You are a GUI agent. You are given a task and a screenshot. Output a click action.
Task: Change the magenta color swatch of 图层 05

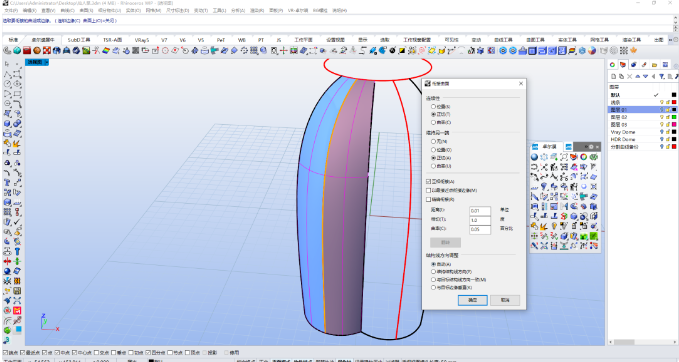tap(674, 125)
